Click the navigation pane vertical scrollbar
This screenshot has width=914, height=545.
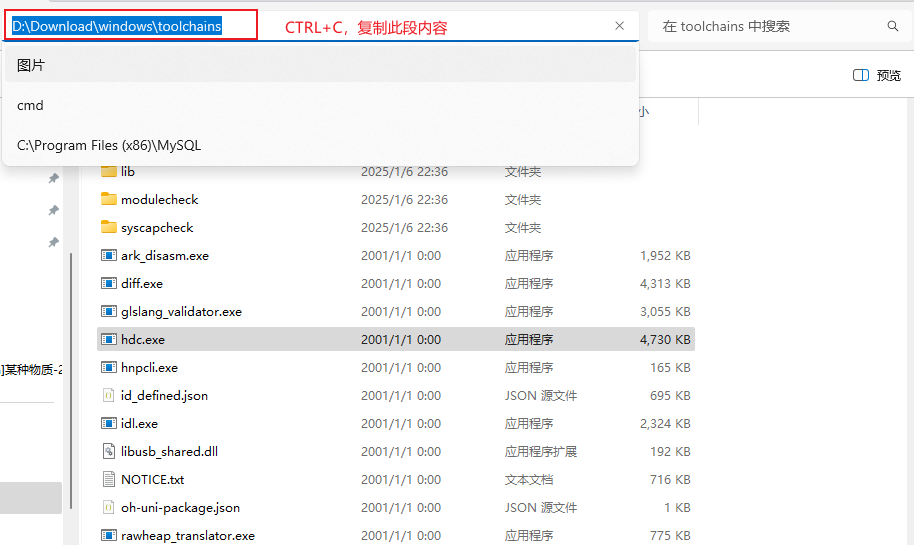pos(71,381)
